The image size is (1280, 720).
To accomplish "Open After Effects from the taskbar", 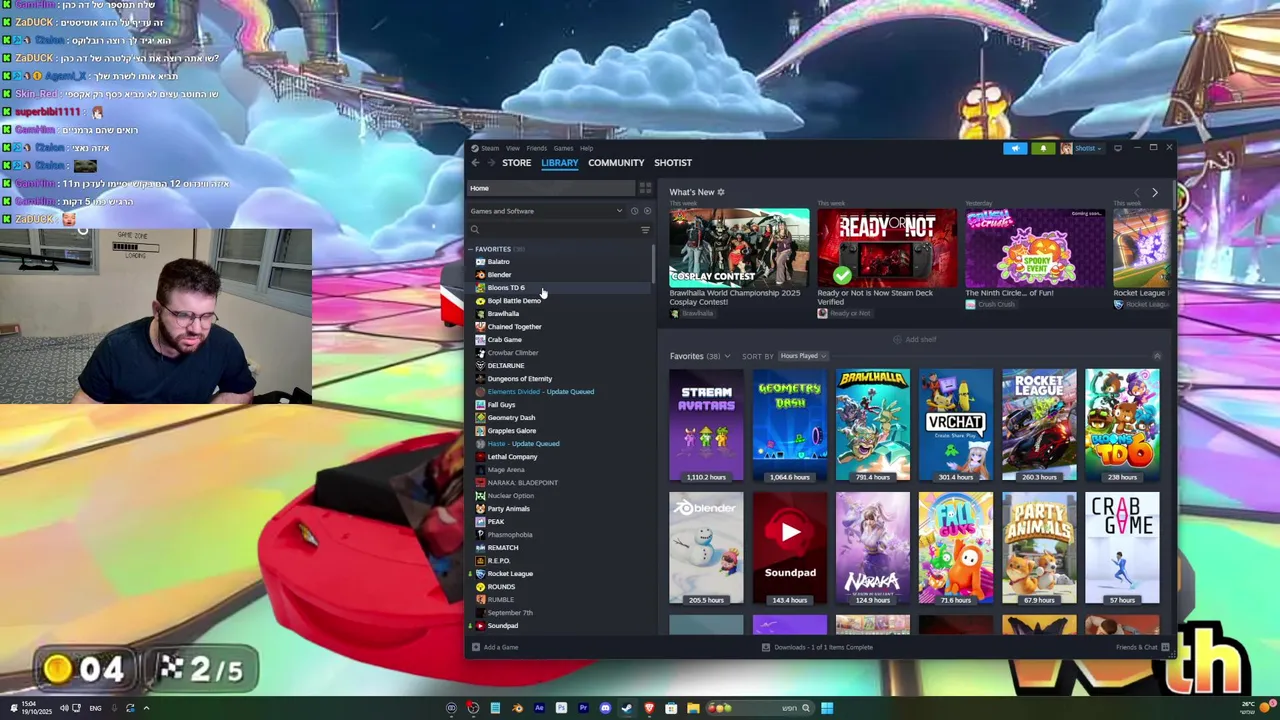I will (x=539, y=708).
